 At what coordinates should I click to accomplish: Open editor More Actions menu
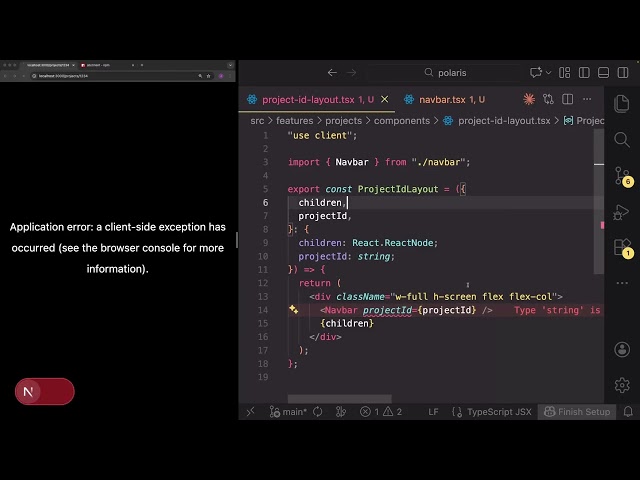pos(587,99)
